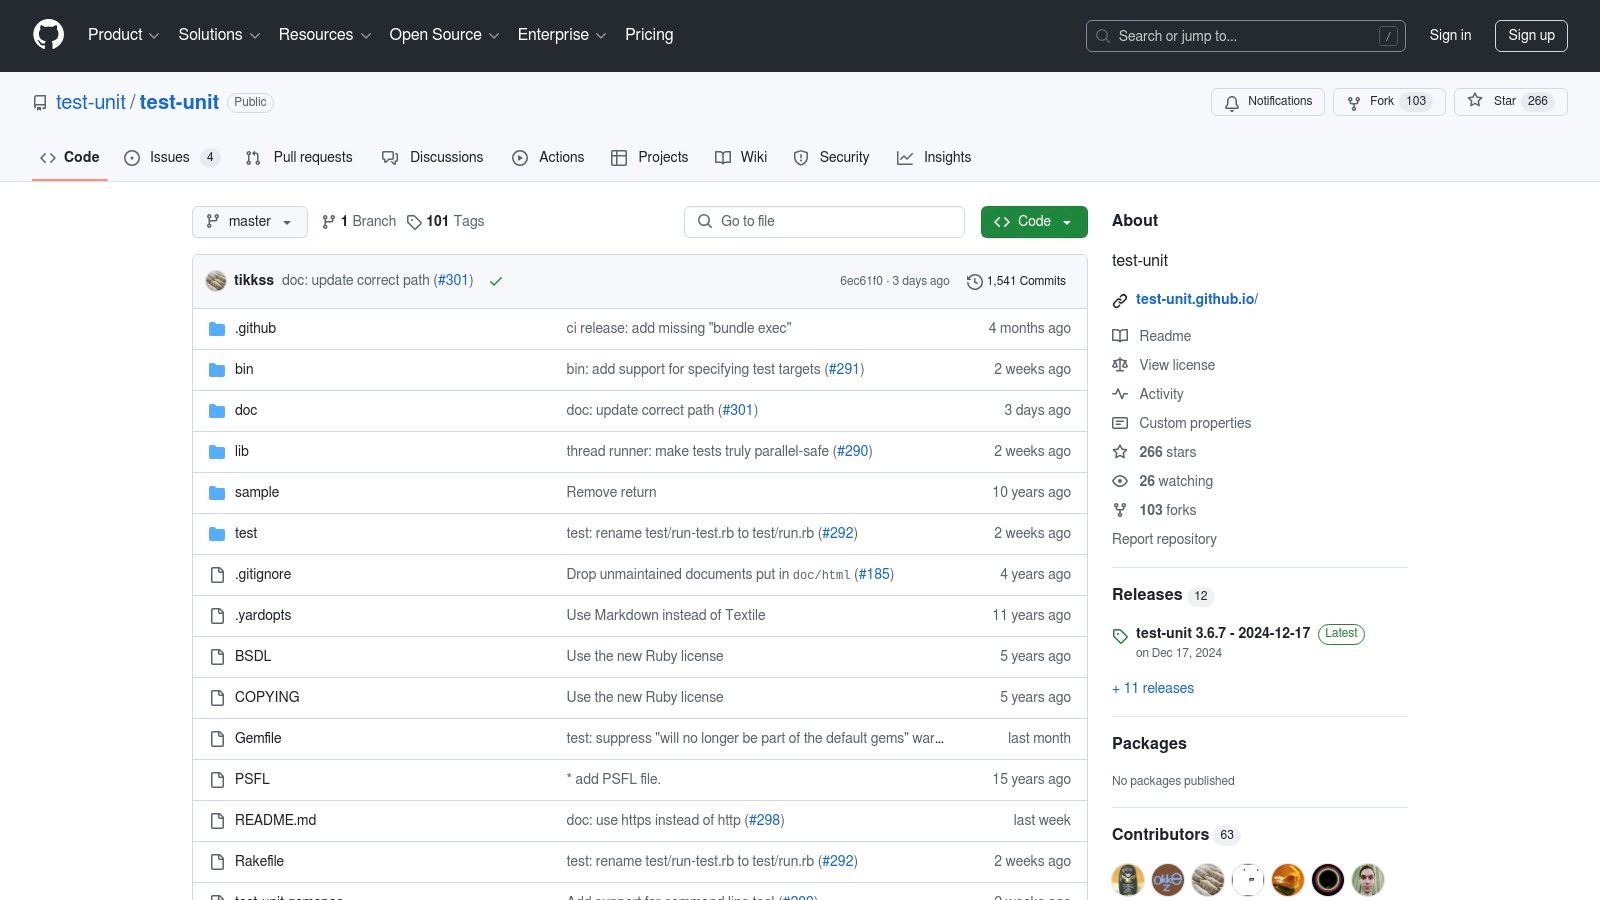Viewport: 1600px width, 900px height.
Task: Click the .github folder icon
Action: tap(217, 329)
